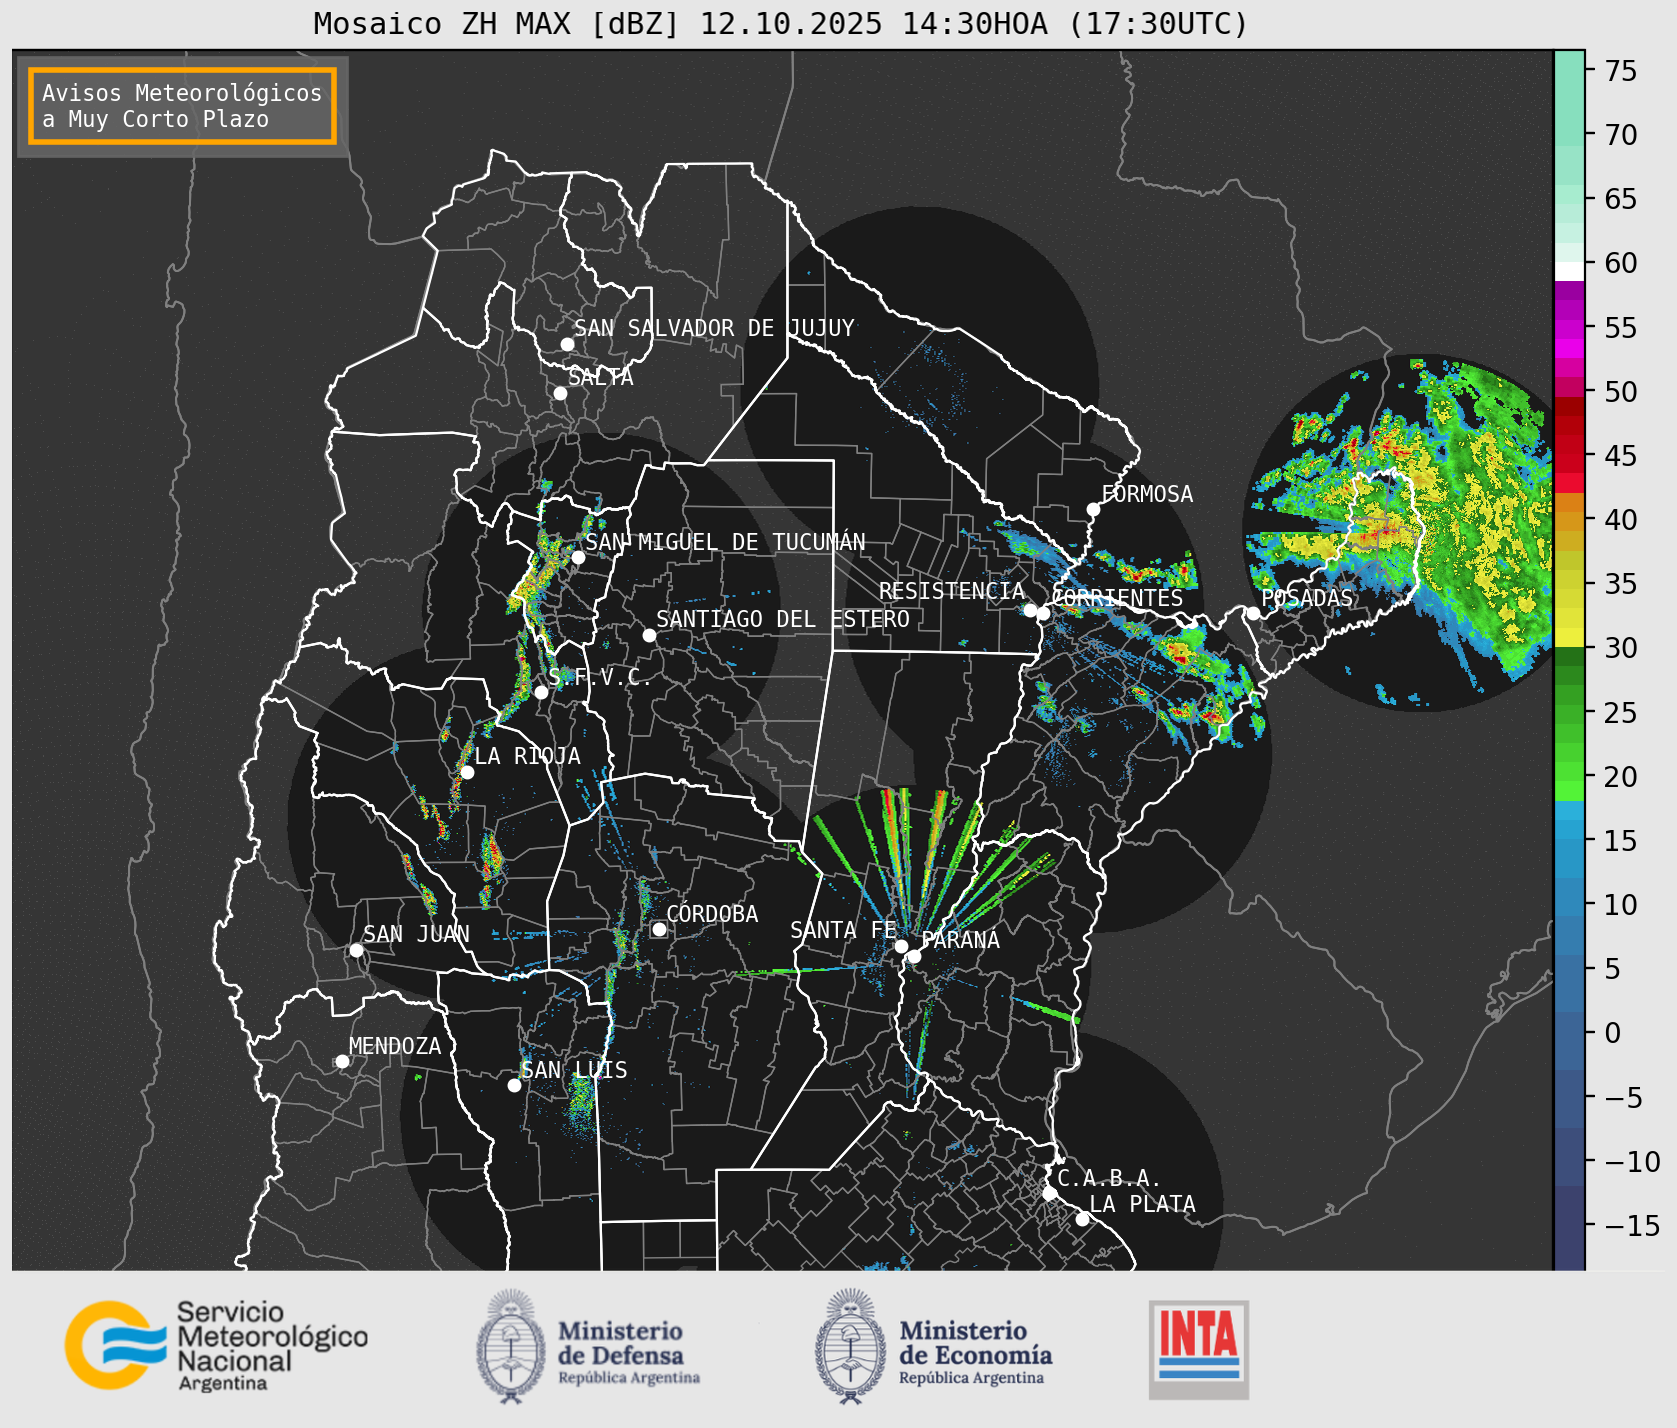The height and width of the screenshot is (1428, 1677).
Task: Click the San Salvador de Jujuy city marker
Action: coord(567,344)
